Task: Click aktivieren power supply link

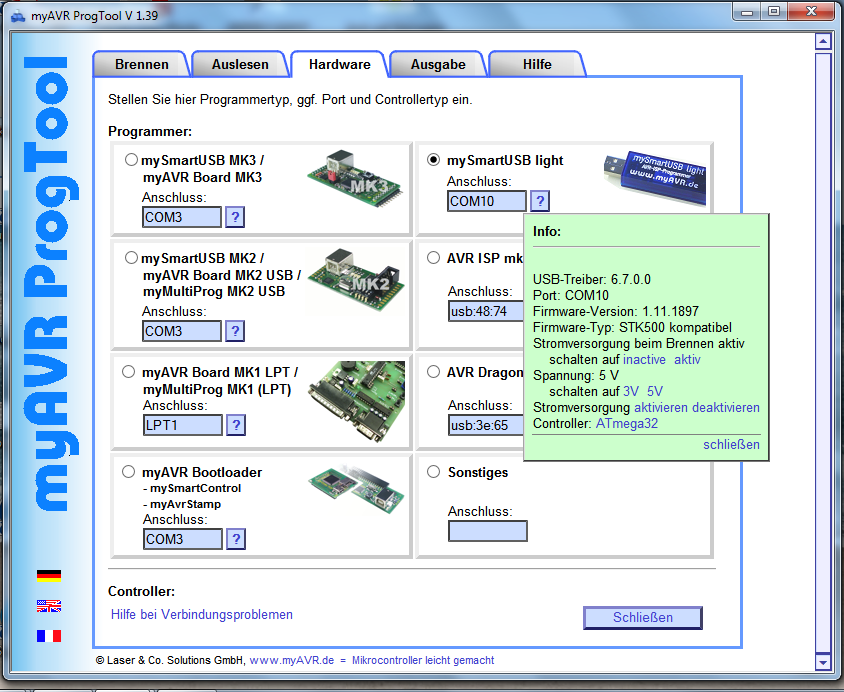Action: click(x=661, y=407)
